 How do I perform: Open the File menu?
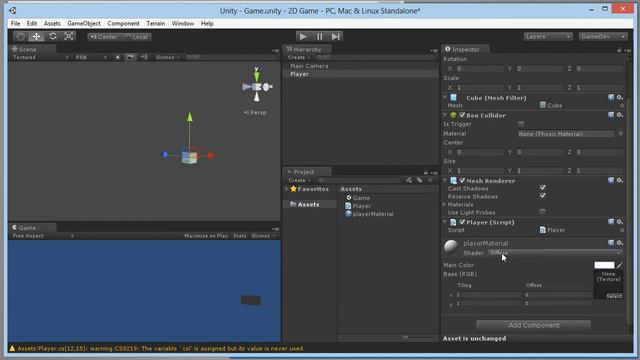click(x=15, y=23)
